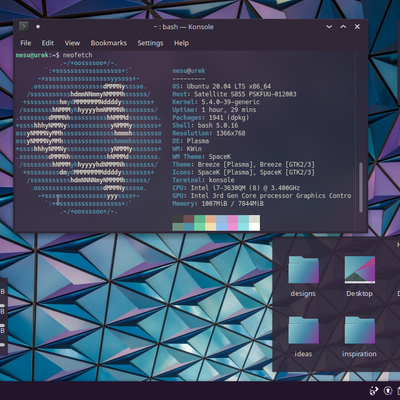
Task: Click the typed 'neofetch' command text
Action: 77,55
